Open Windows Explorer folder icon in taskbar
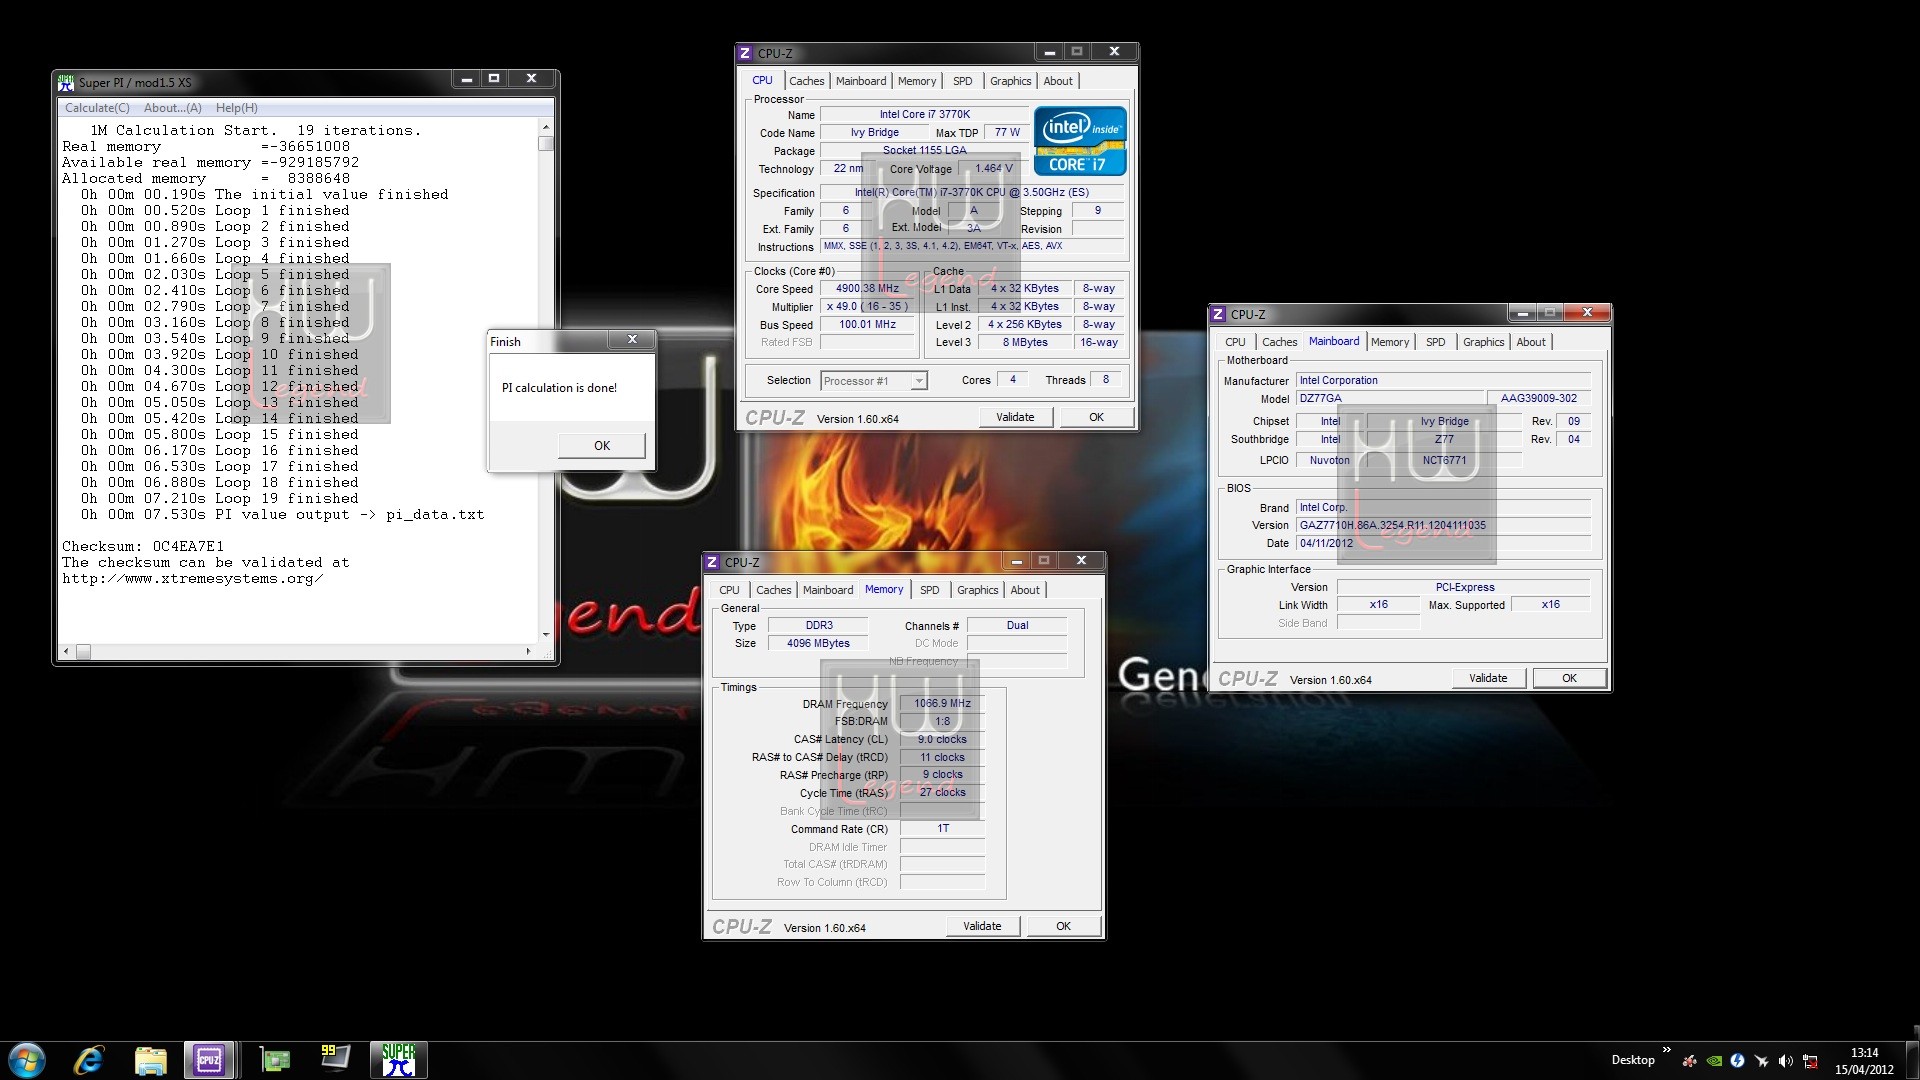The height and width of the screenshot is (1080, 1920). pyautogui.click(x=150, y=1060)
